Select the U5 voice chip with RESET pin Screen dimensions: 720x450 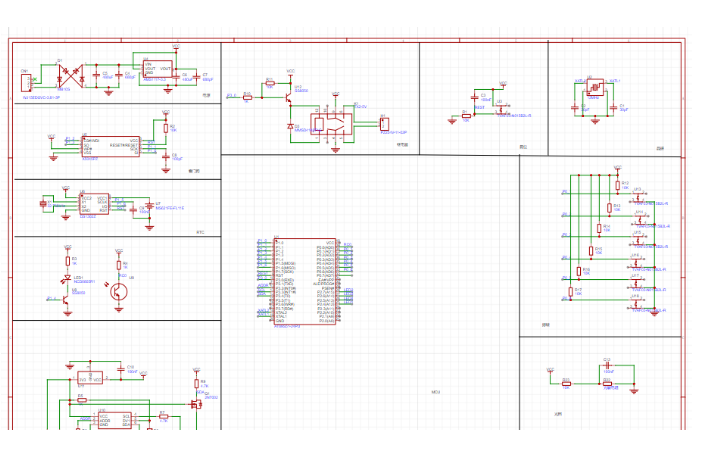[x=111, y=147]
